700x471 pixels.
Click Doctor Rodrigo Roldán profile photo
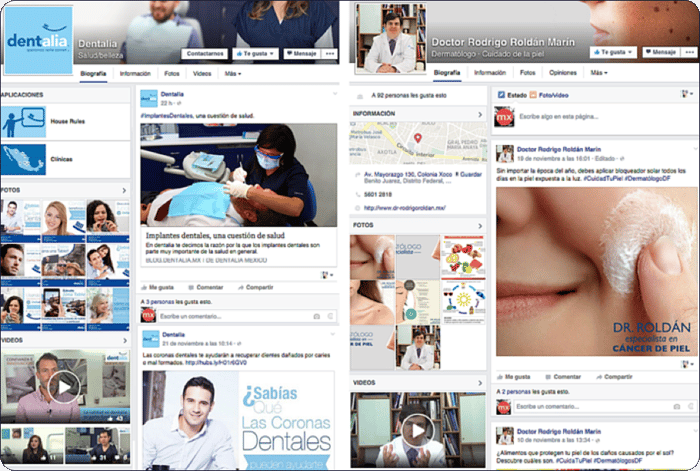[390, 38]
